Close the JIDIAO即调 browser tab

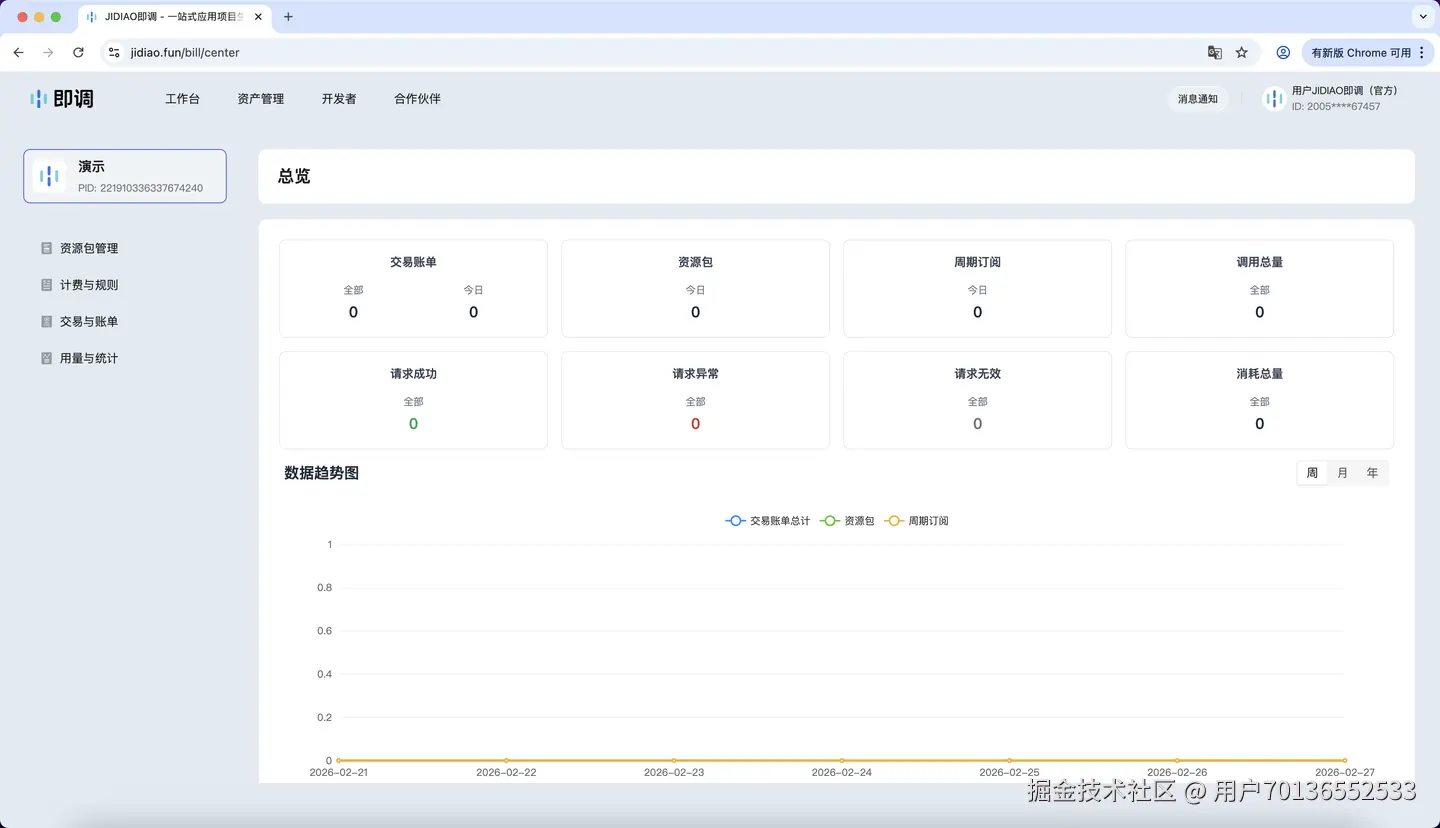coord(258,17)
